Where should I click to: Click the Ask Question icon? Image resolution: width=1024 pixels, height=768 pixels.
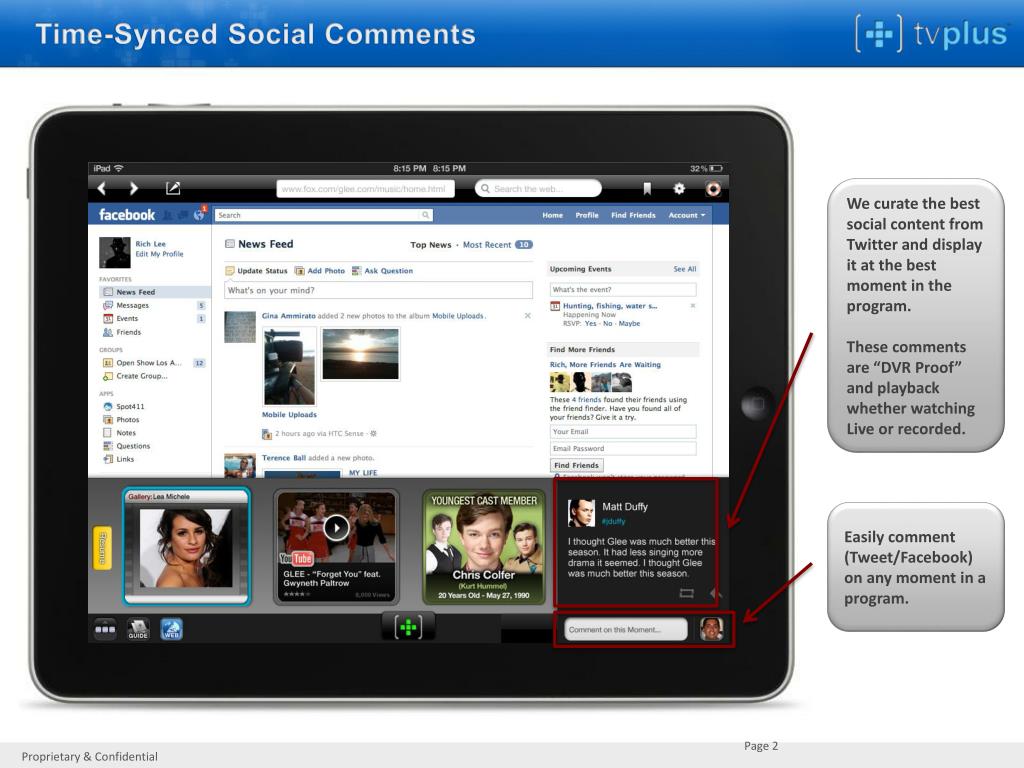(x=357, y=270)
